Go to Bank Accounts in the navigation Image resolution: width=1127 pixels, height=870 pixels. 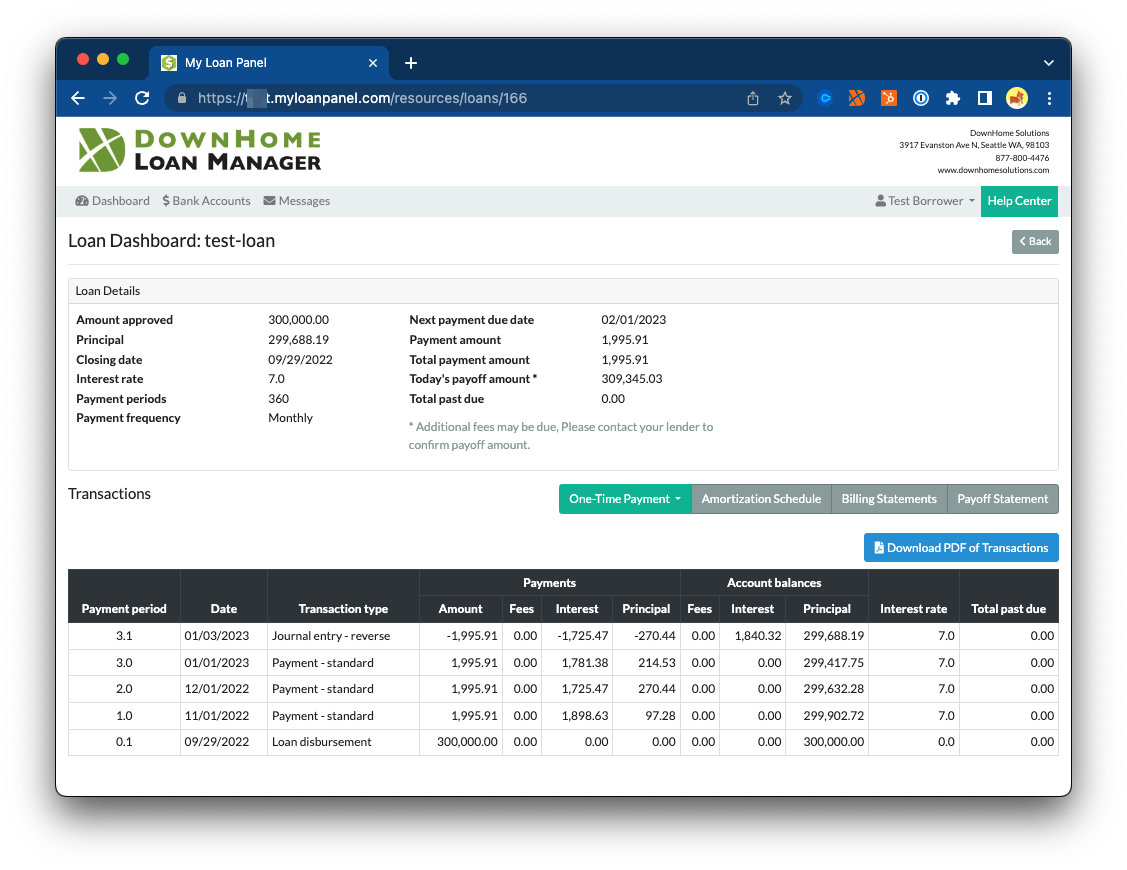206,201
